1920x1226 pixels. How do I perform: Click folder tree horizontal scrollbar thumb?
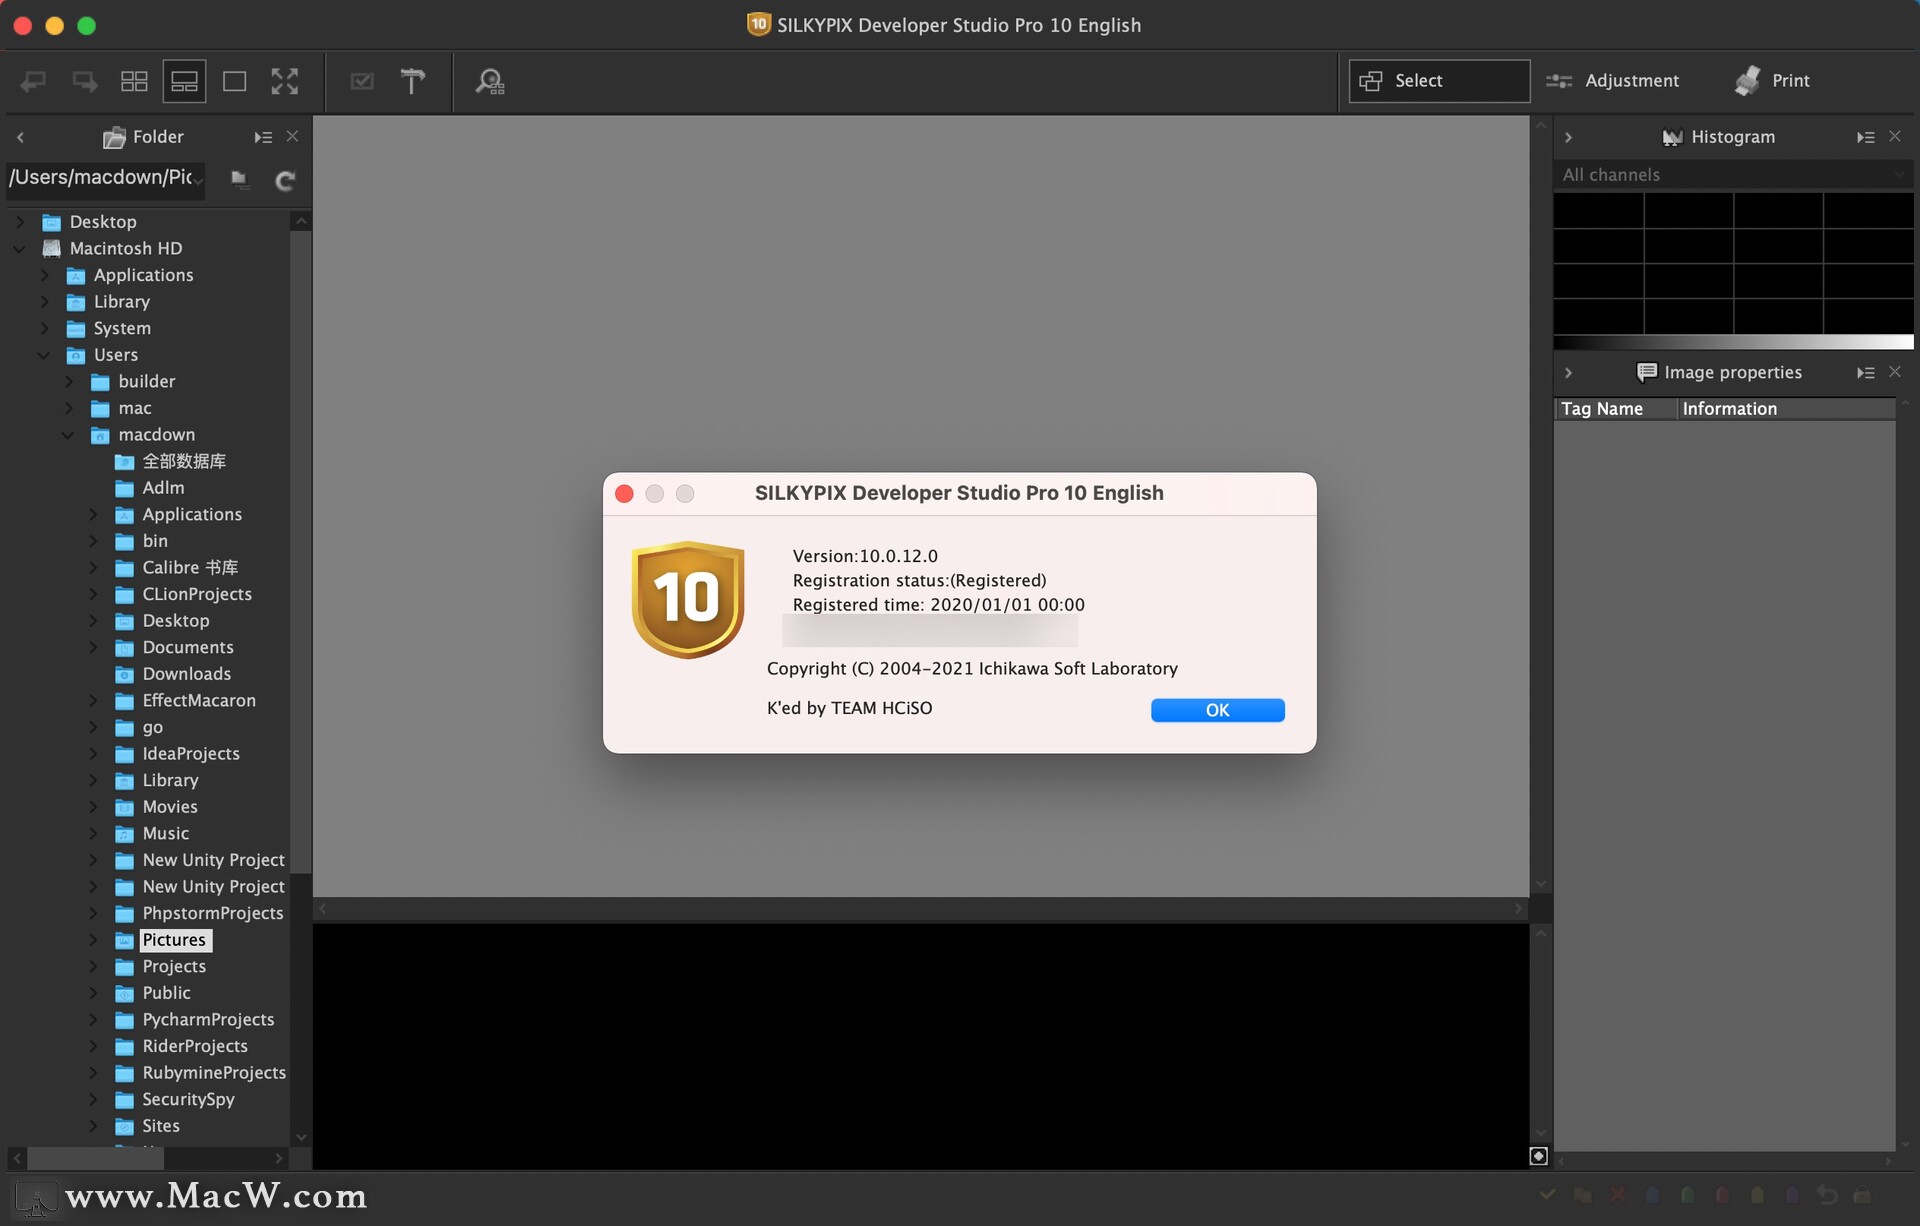point(95,1158)
